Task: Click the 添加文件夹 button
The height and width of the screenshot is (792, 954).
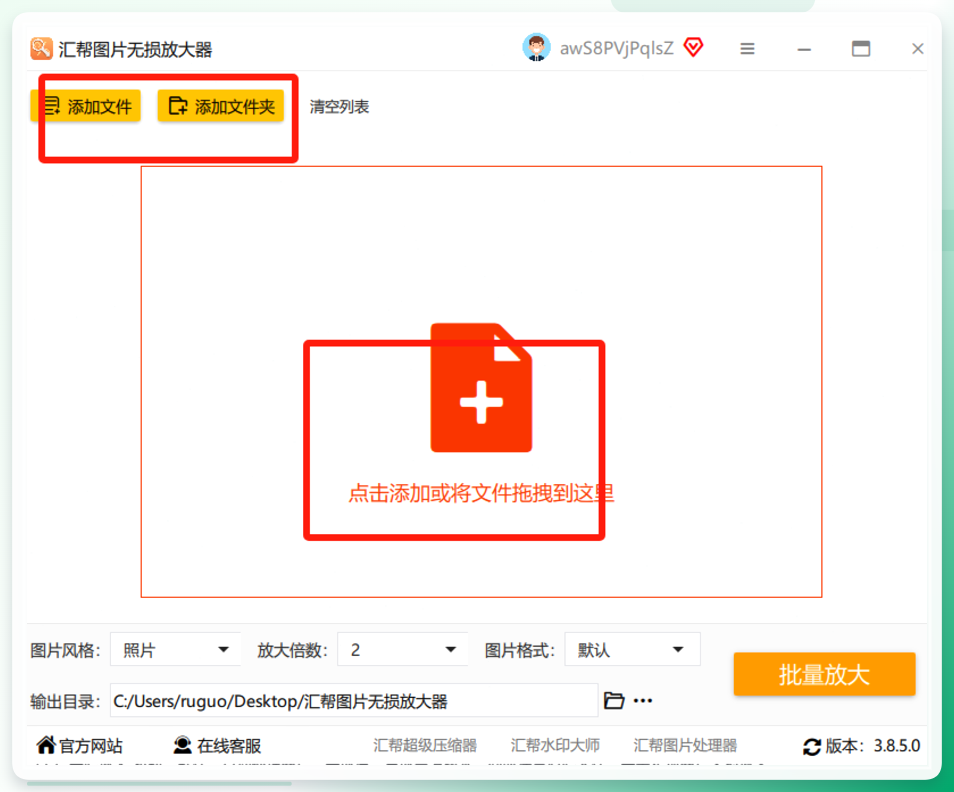Action: tap(221, 106)
